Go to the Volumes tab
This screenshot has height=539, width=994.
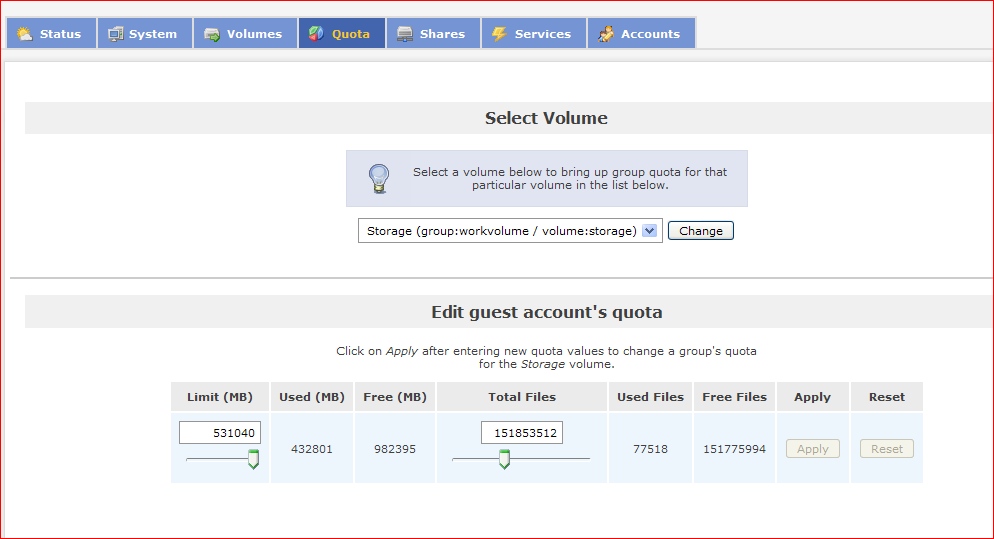(245, 34)
